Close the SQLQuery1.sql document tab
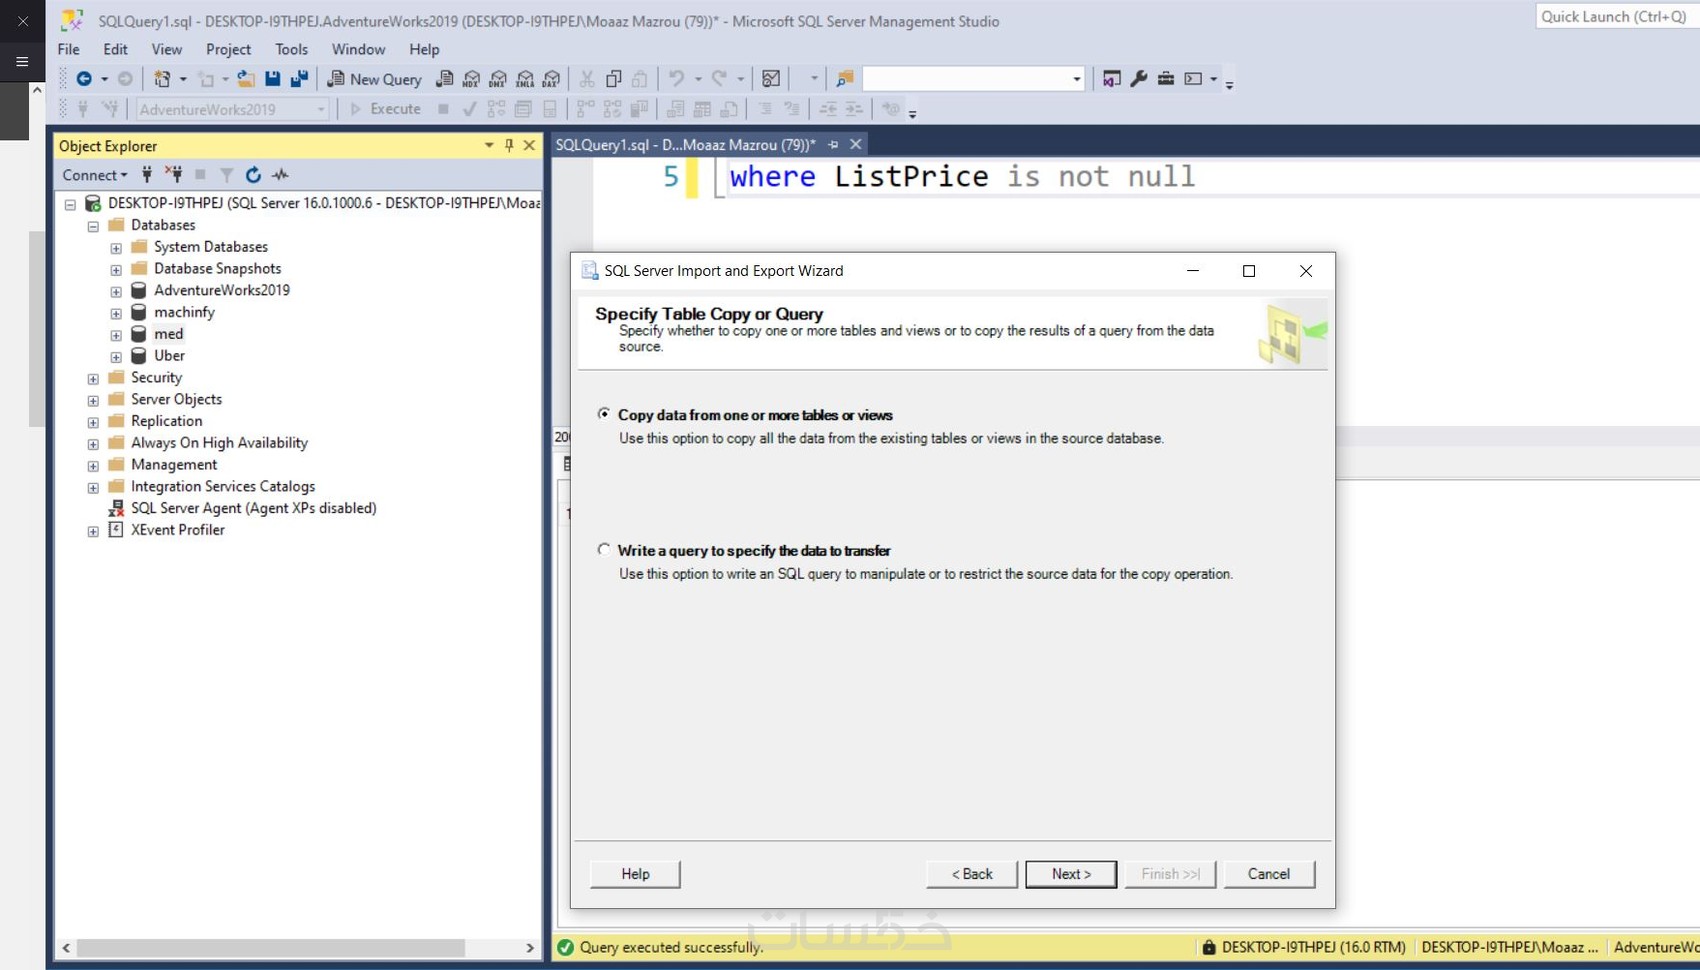The image size is (1700, 970). pos(856,145)
